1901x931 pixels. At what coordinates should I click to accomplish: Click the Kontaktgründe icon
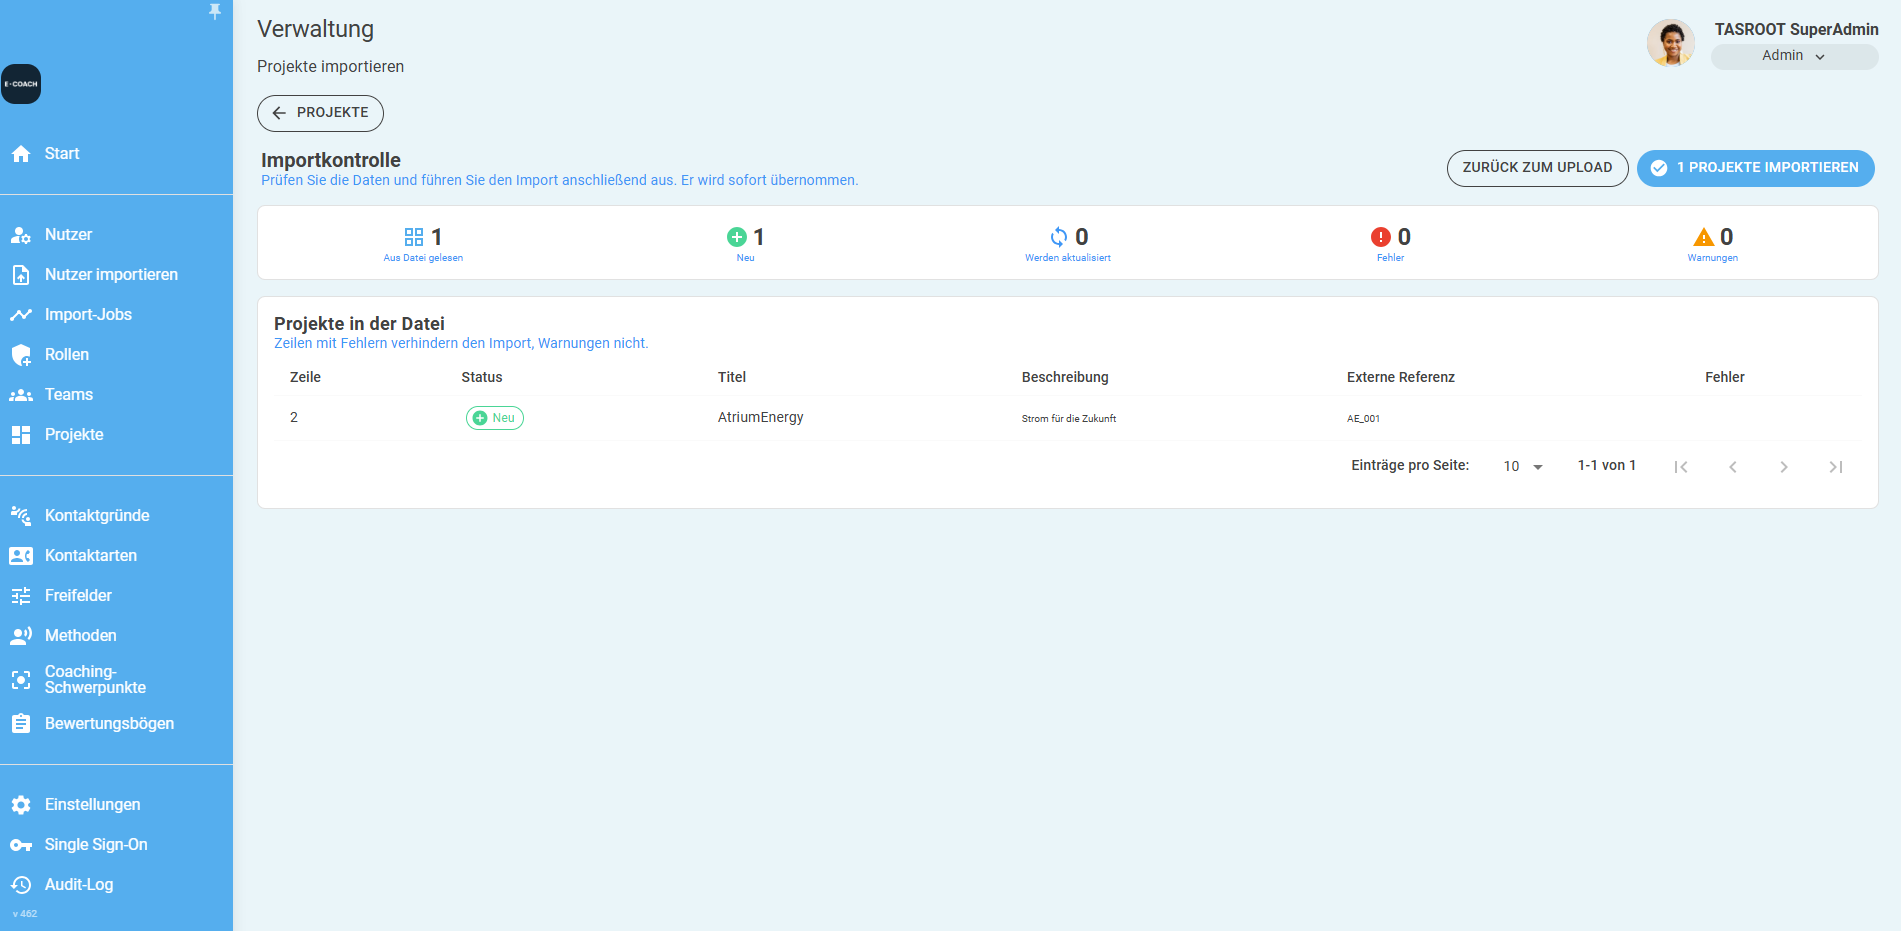(21, 516)
